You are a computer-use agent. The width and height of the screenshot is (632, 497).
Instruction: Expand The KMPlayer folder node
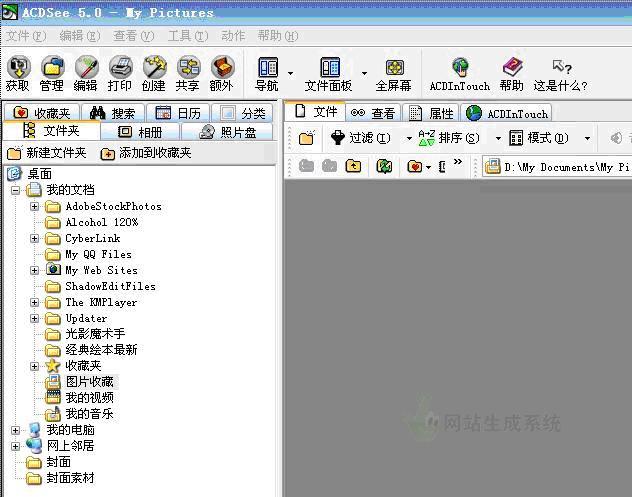(35, 302)
